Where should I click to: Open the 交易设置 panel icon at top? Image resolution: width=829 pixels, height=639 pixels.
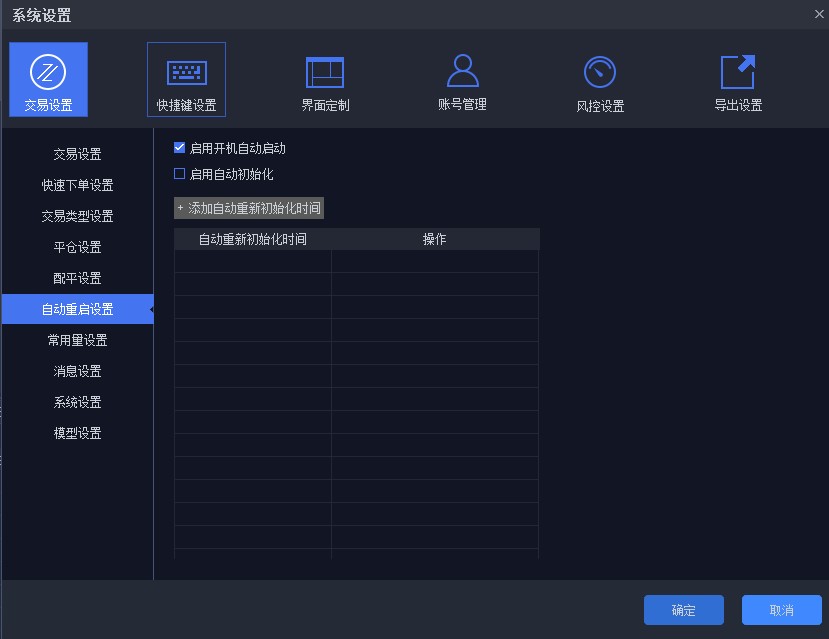(x=47, y=79)
